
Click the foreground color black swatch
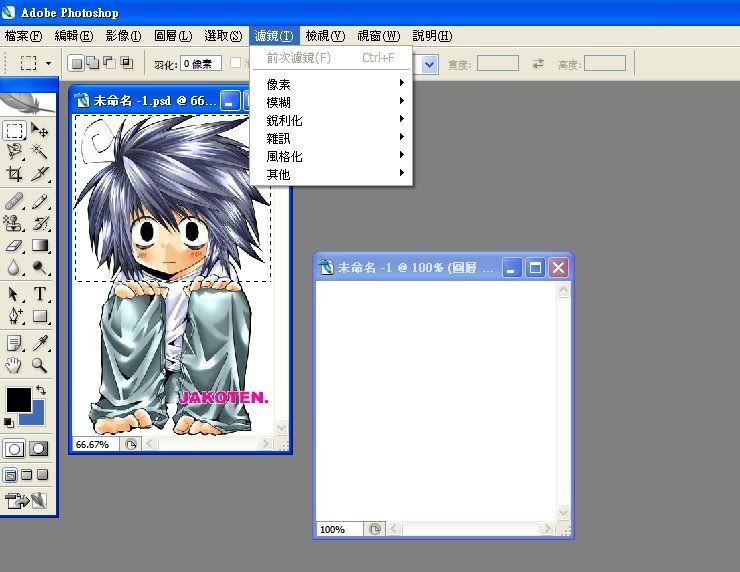[x=19, y=400]
